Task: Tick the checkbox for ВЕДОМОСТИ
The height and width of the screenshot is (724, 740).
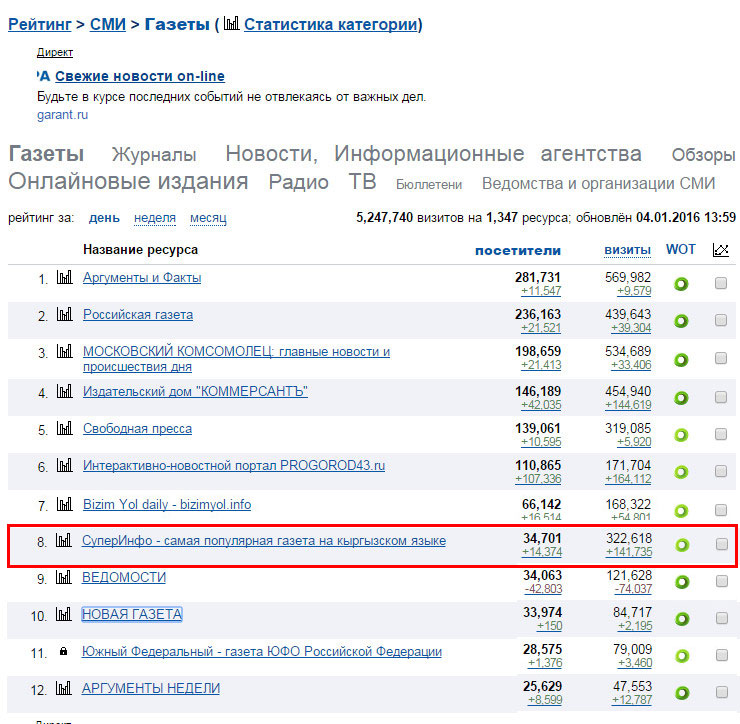Action: pos(722,581)
